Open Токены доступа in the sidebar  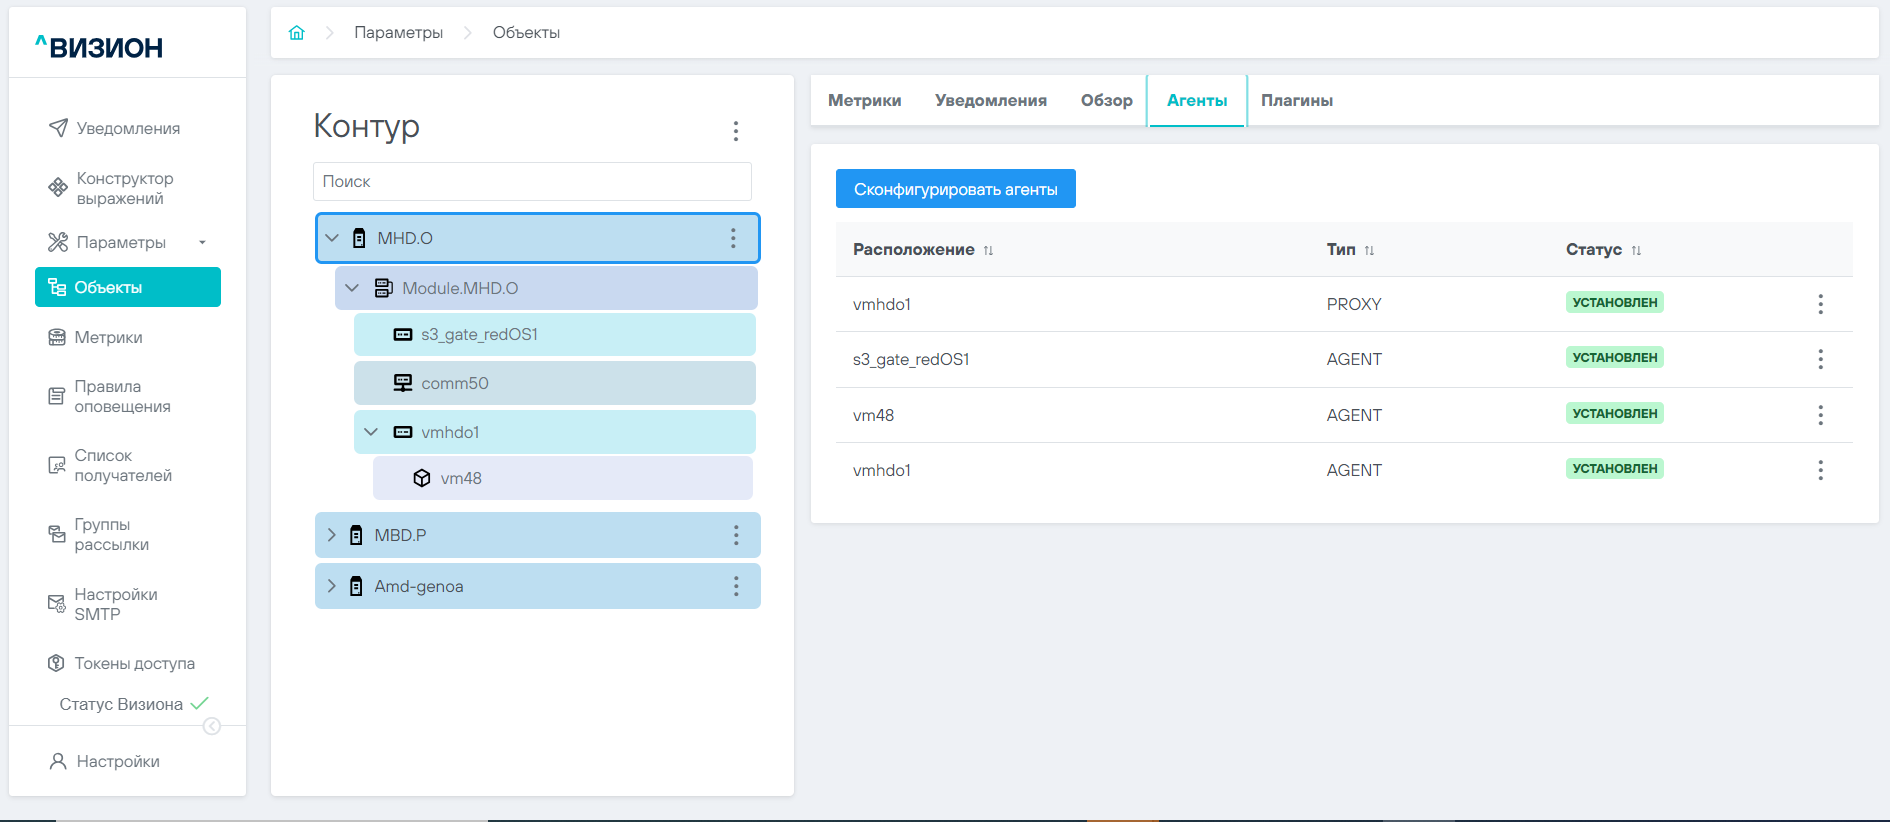(x=134, y=663)
